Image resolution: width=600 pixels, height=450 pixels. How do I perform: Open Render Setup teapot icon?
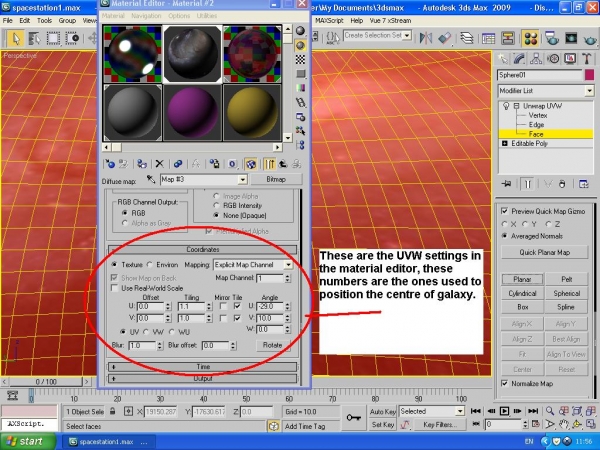(551, 38)
